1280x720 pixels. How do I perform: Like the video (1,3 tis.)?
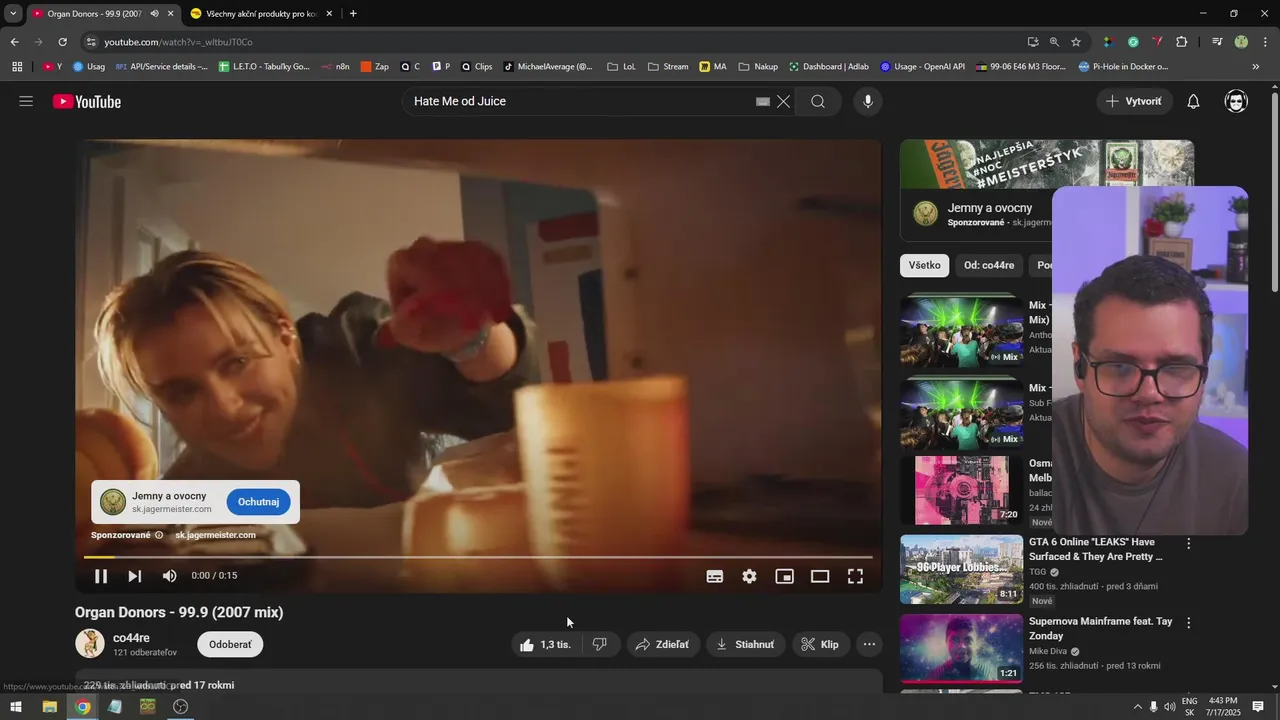(545, 644)
